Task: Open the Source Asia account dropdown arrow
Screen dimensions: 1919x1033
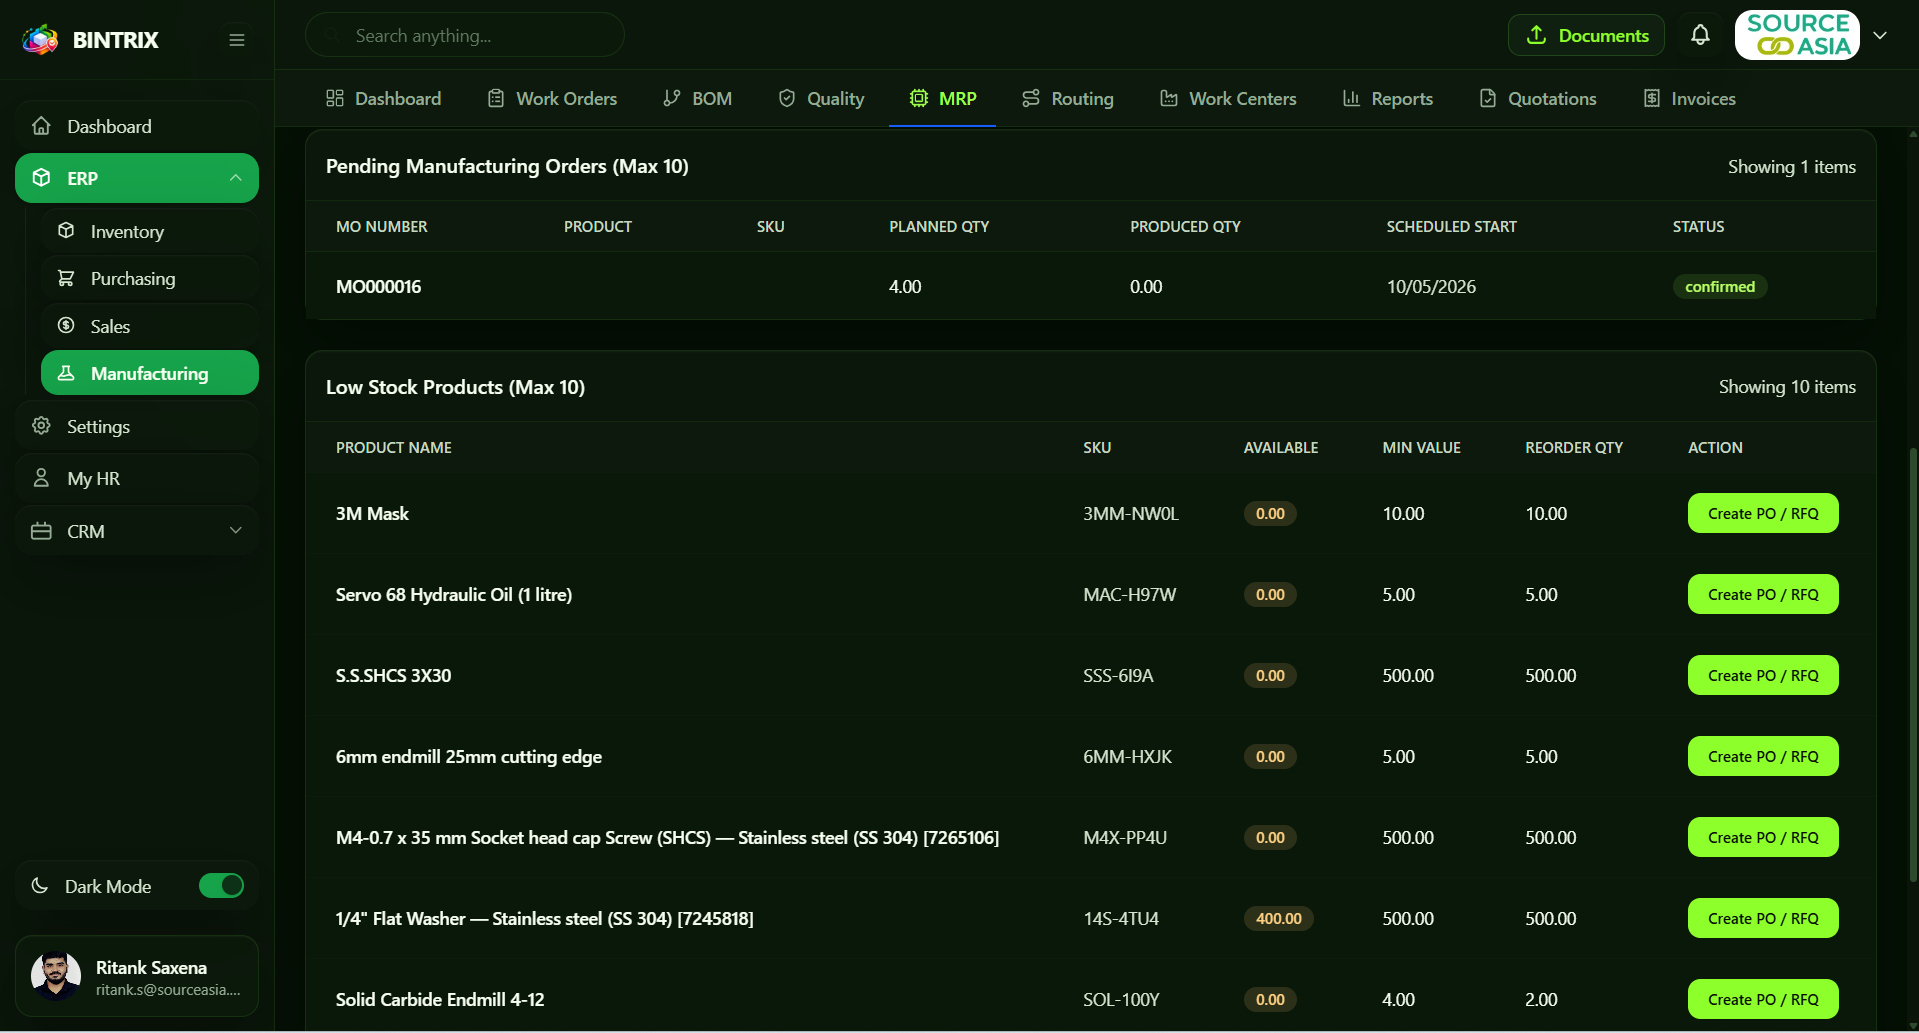Action: click(1880, 35)
